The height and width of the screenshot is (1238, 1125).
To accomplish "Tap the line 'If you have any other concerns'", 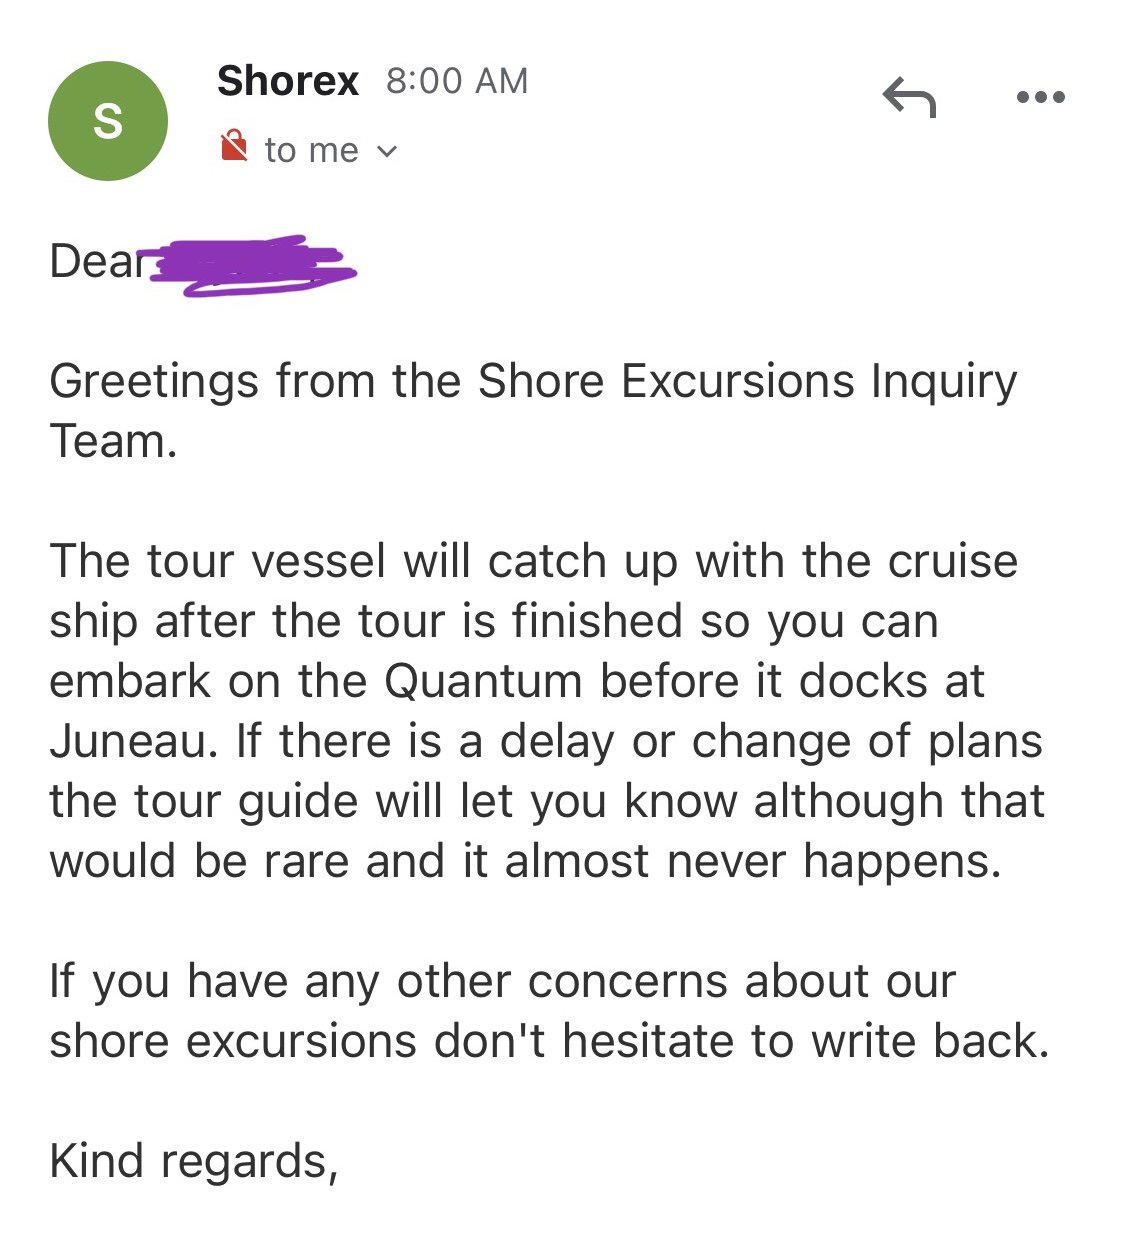I will pyautogui.click(x=502, y=981).
